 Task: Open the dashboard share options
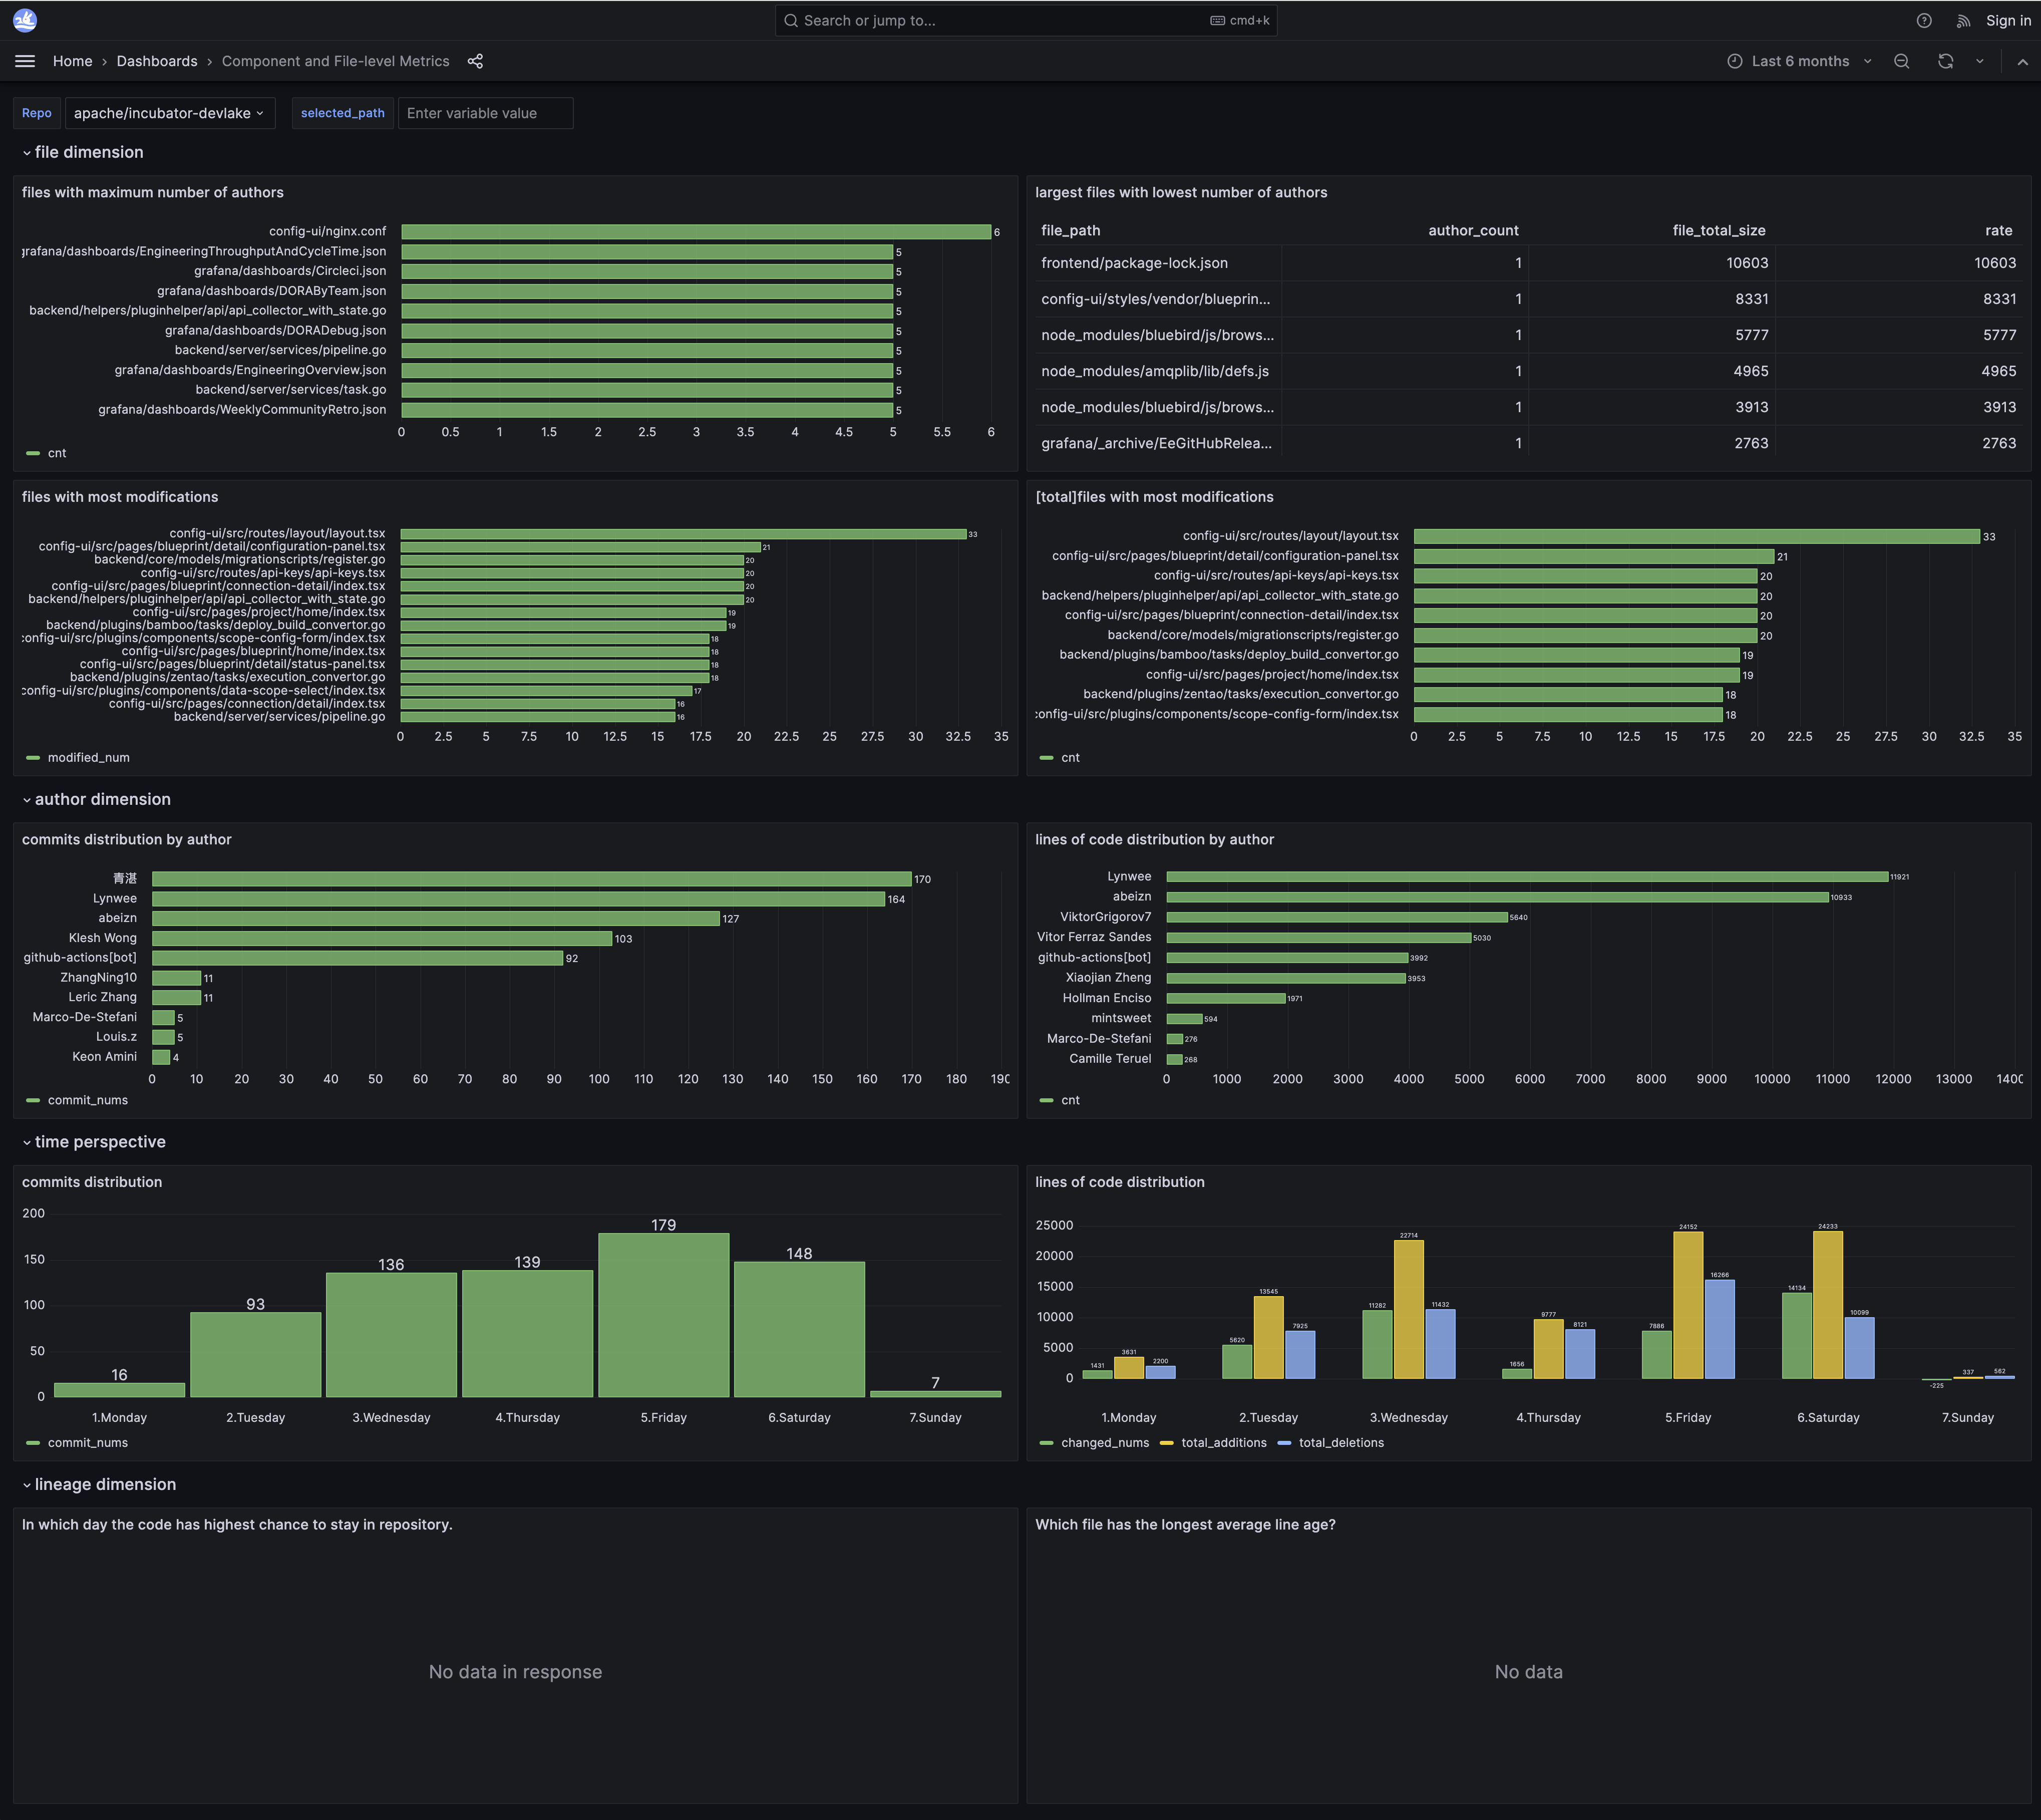(475, 61)
